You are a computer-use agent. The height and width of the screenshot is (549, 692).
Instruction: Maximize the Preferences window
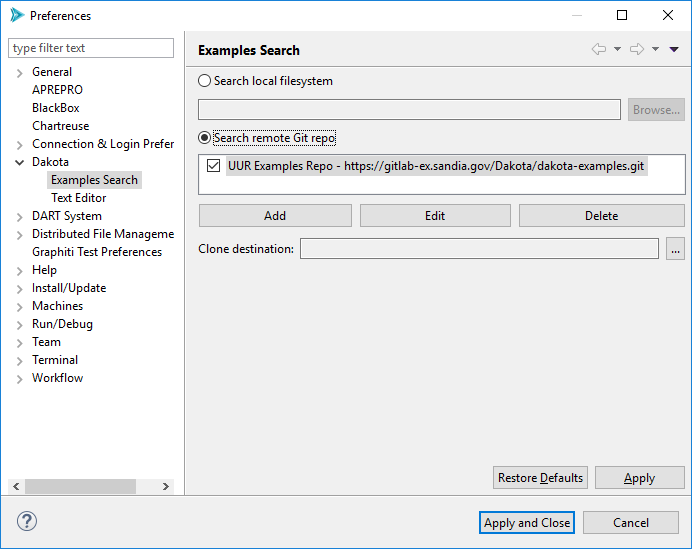pos(622,15)
